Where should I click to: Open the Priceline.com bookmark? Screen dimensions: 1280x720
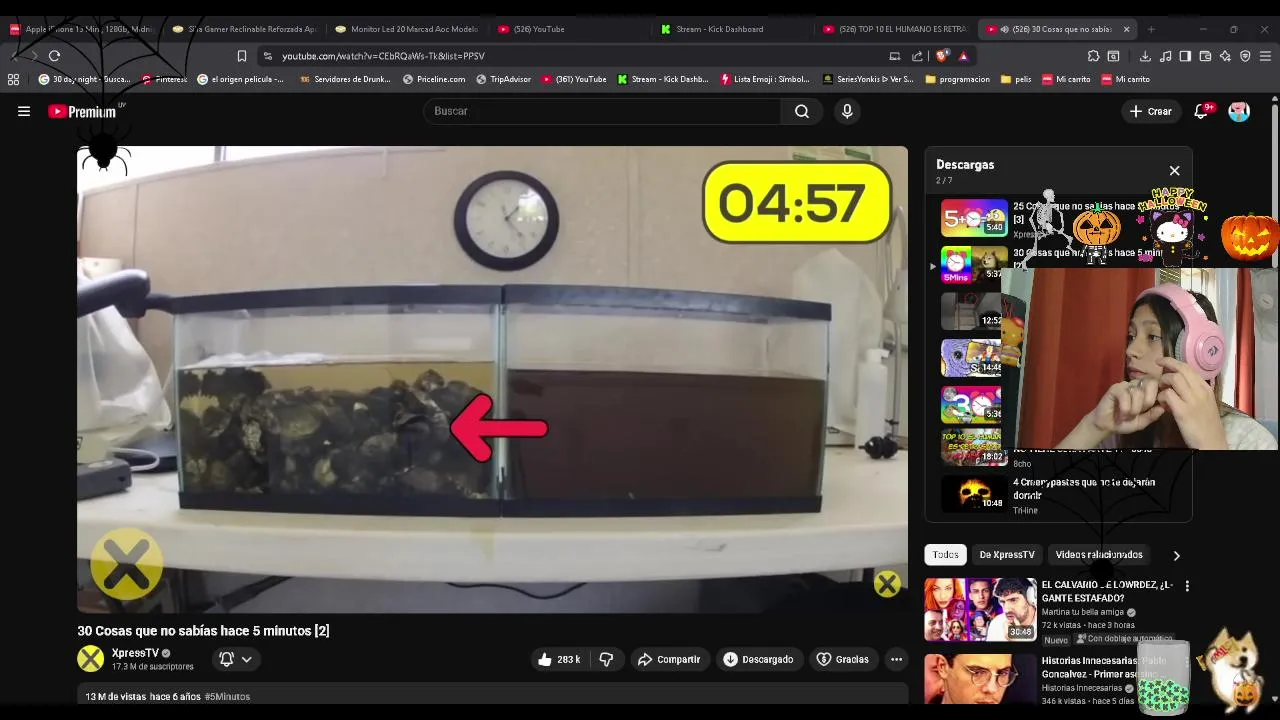pyautogui.click(x=434, y=79)
